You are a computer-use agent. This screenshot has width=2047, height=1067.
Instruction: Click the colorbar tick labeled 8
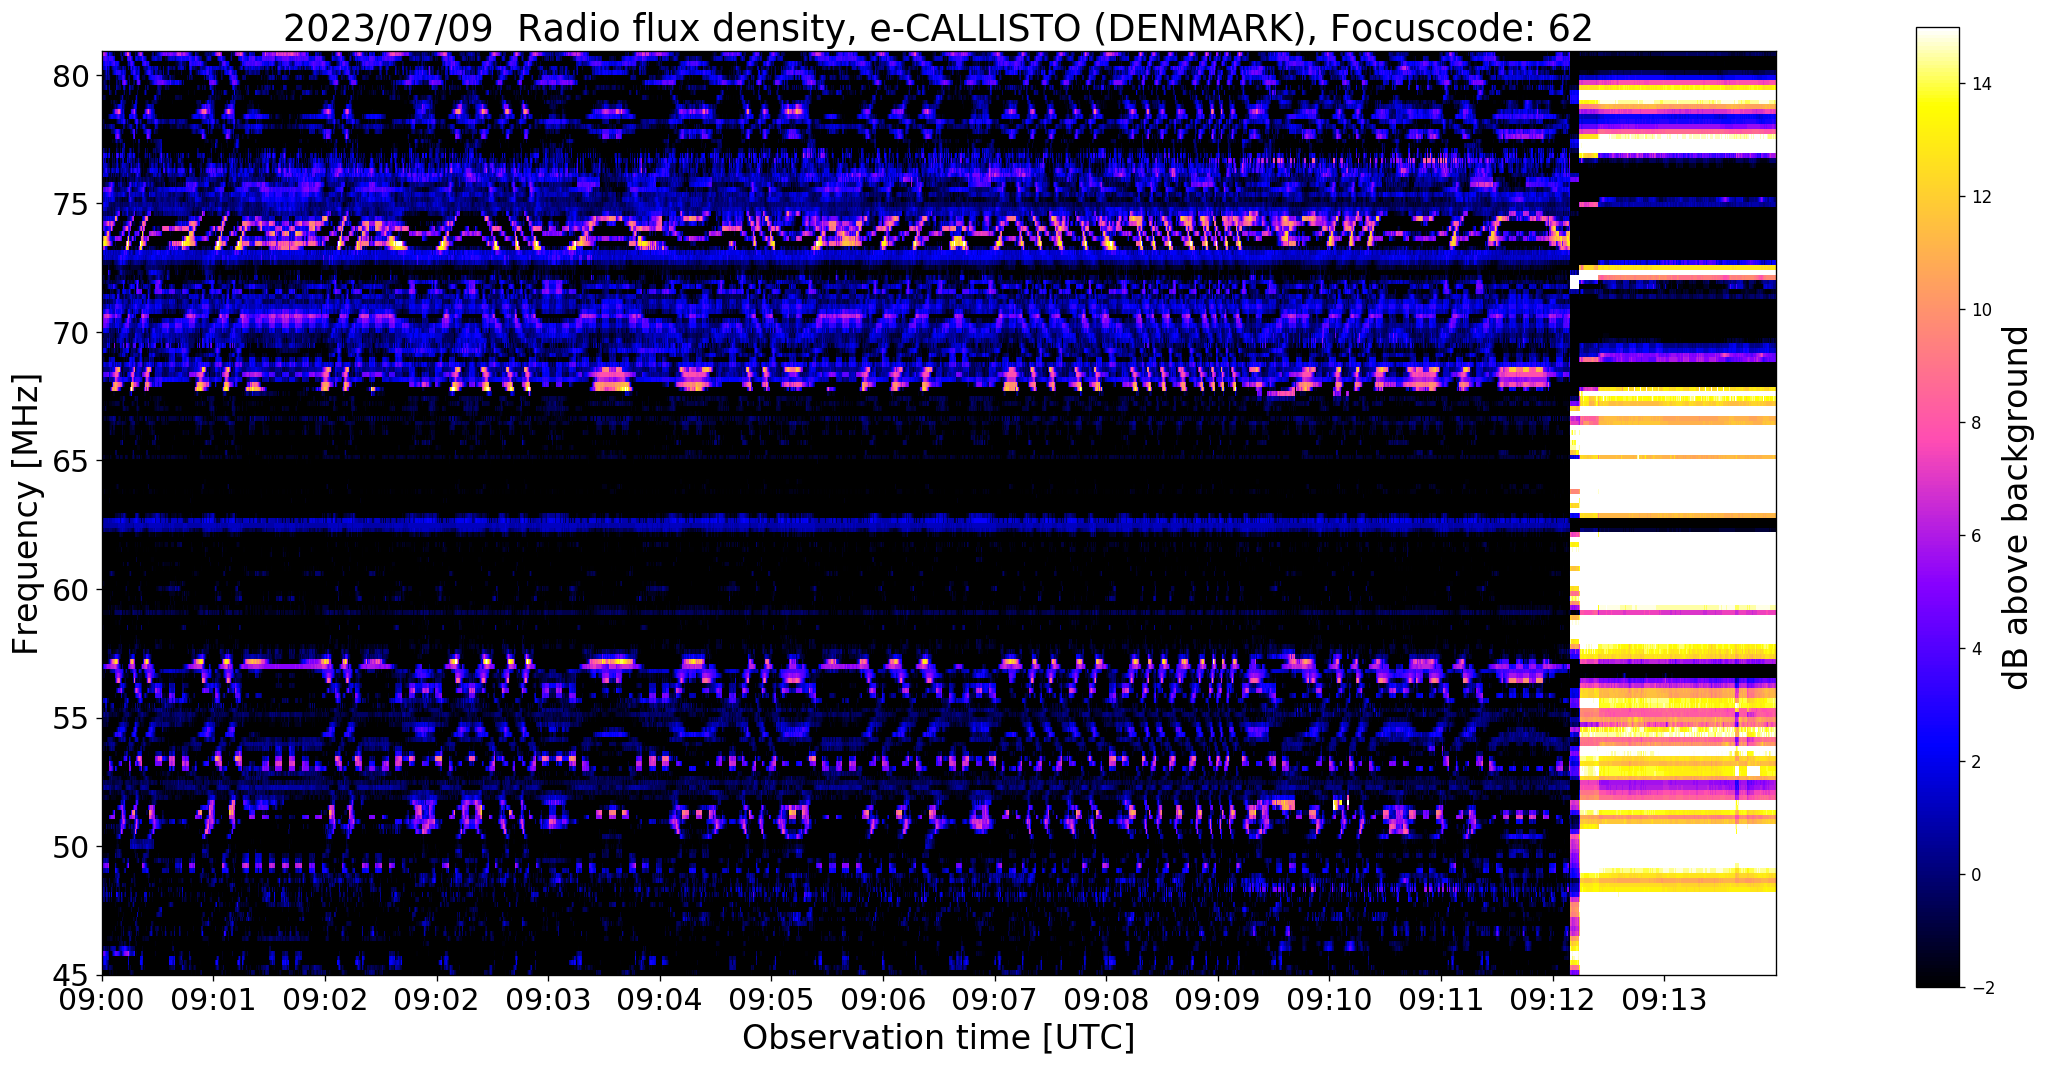pyautogui.click(x=1974, y=423)
